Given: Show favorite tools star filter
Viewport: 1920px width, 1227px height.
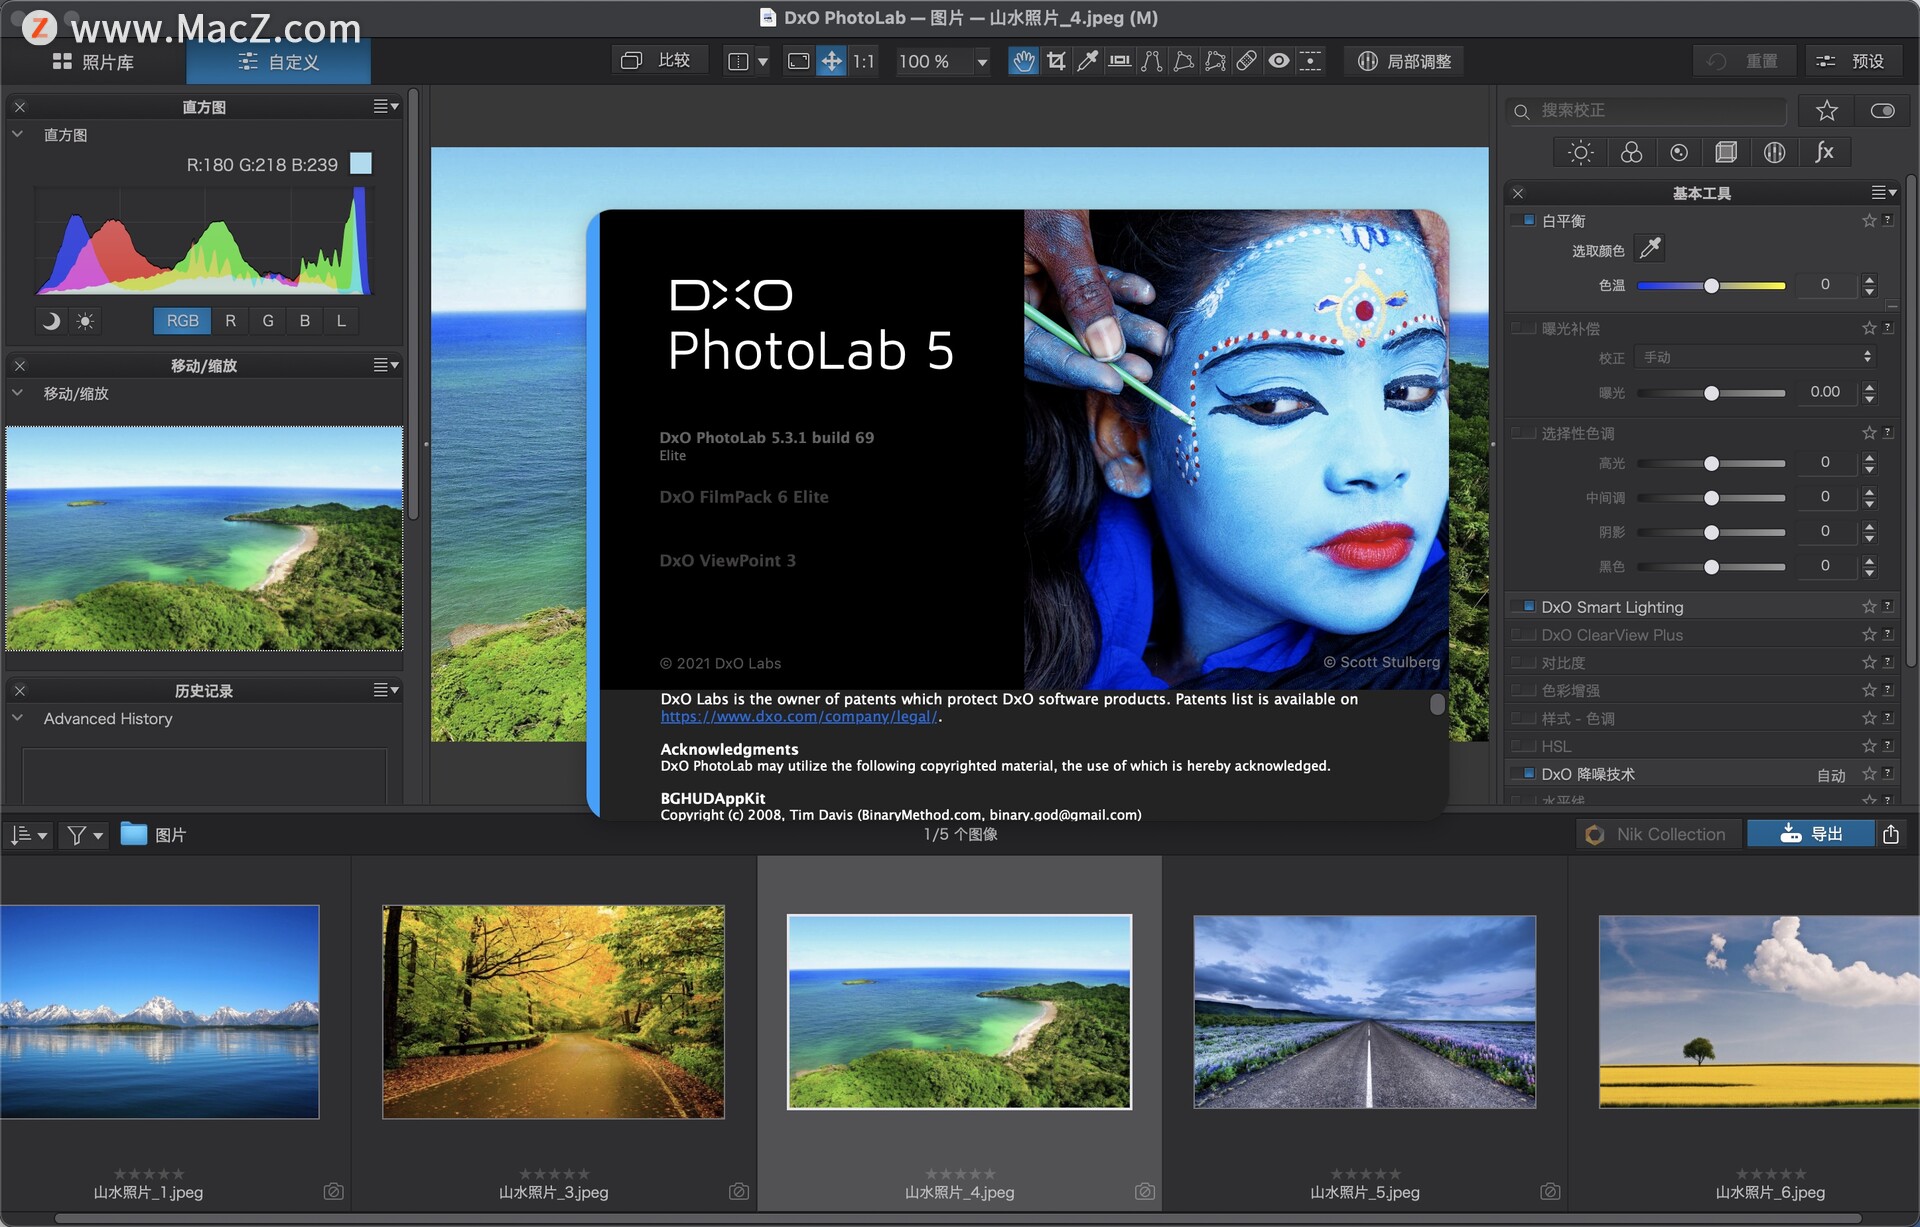Looking at the screenshot, I should click(x=1827, y=111).
